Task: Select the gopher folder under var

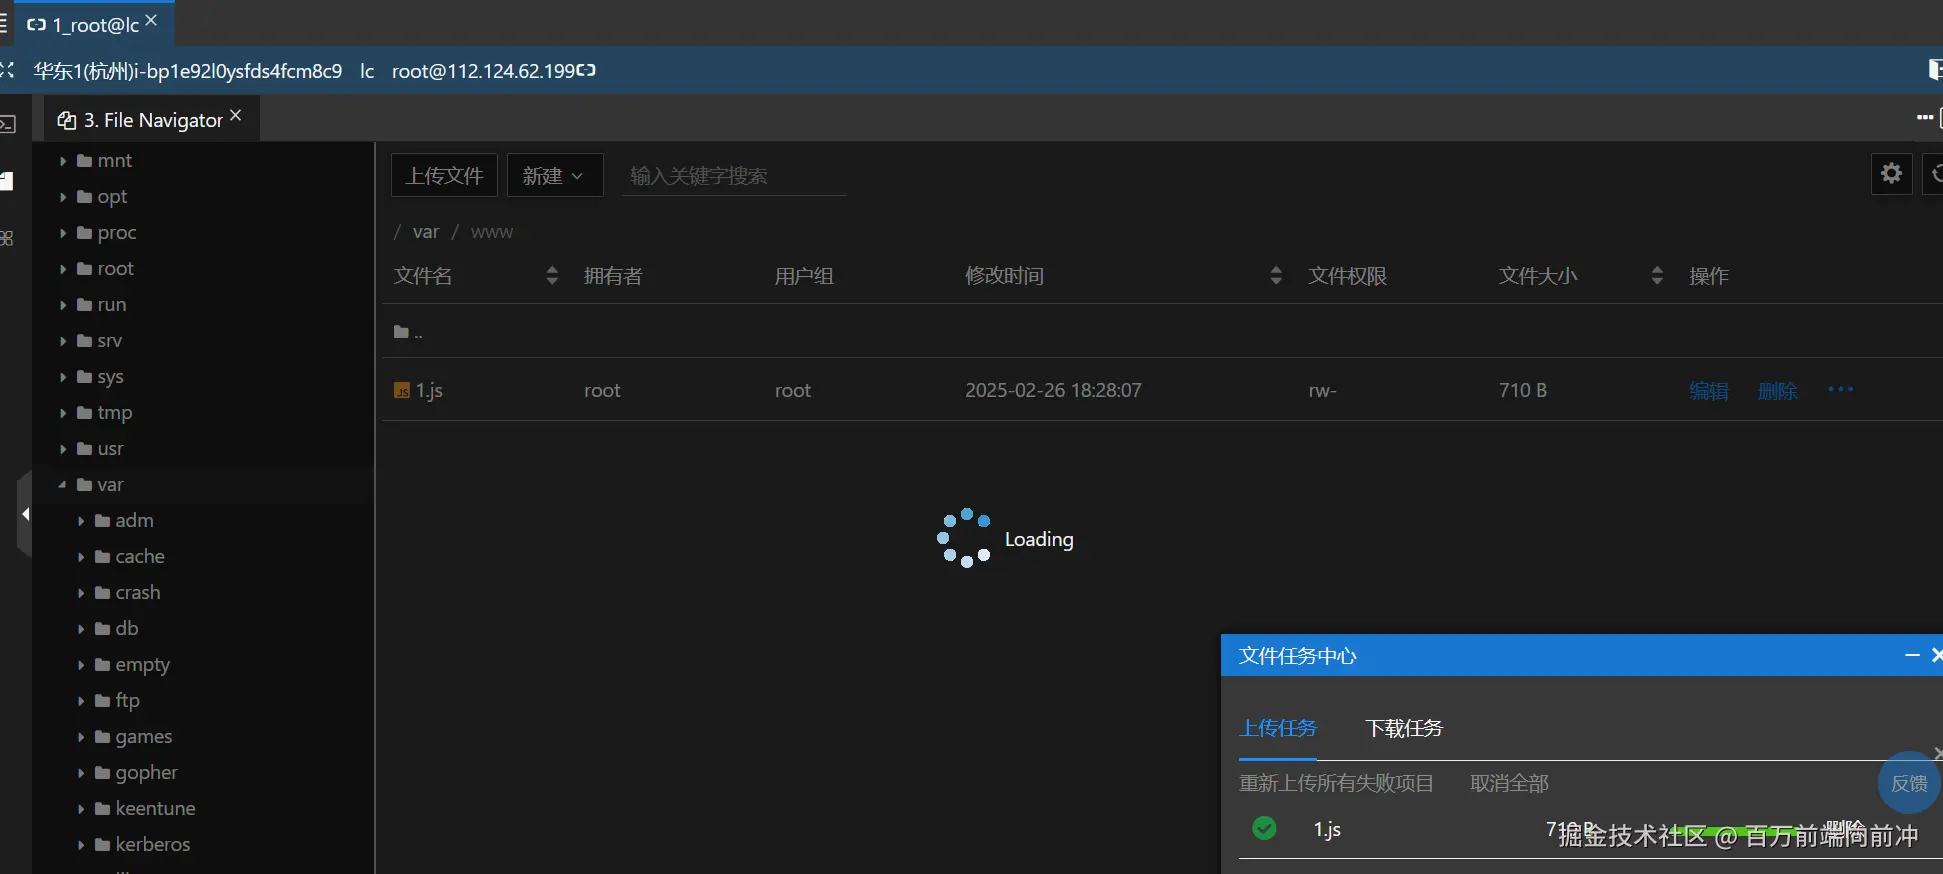Action: pyautogui.click(x=146, y=773)
